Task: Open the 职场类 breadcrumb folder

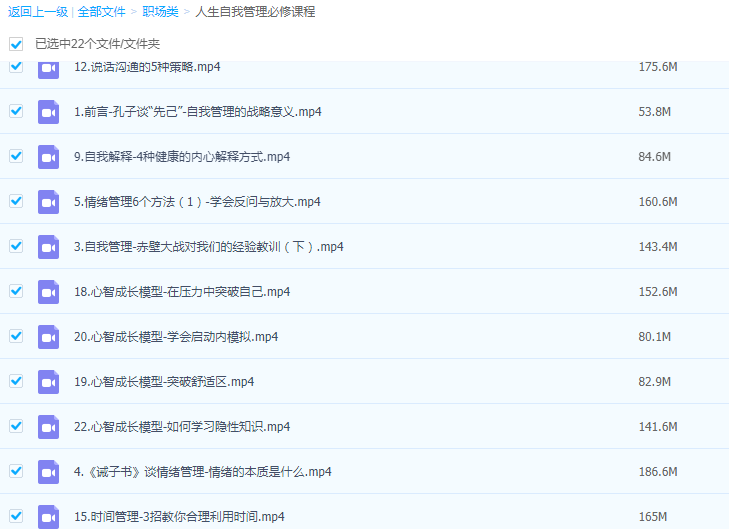Action: tap(160, 12)
